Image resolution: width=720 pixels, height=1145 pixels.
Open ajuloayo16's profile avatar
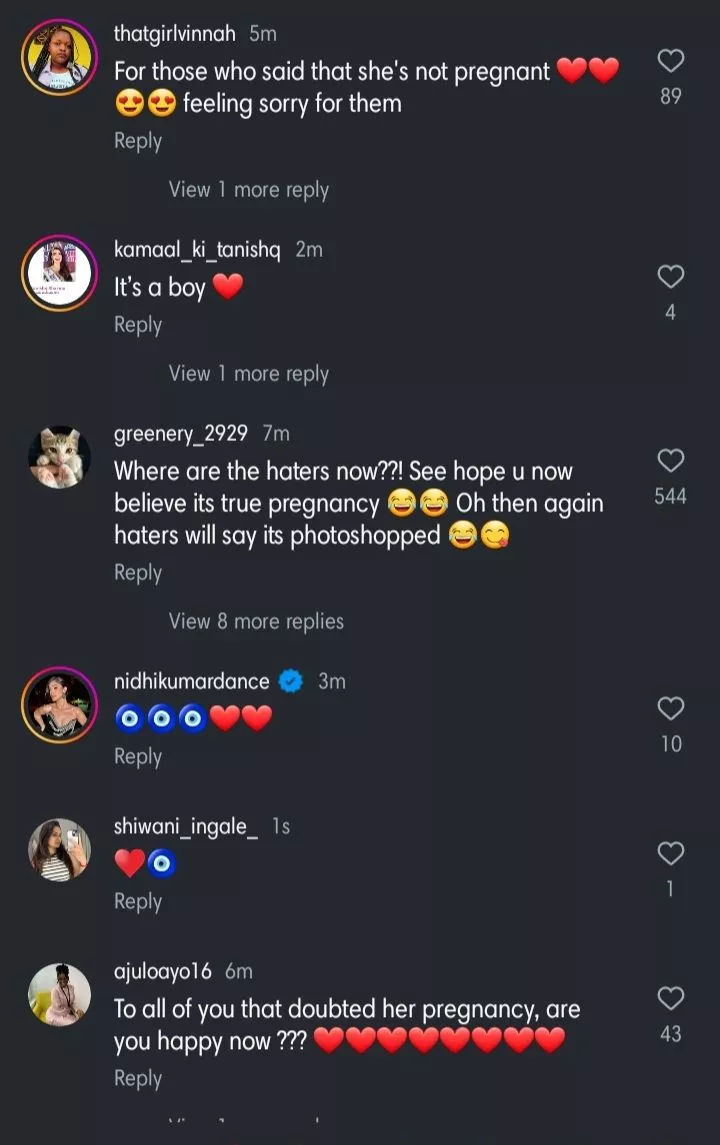click(58, 995)
